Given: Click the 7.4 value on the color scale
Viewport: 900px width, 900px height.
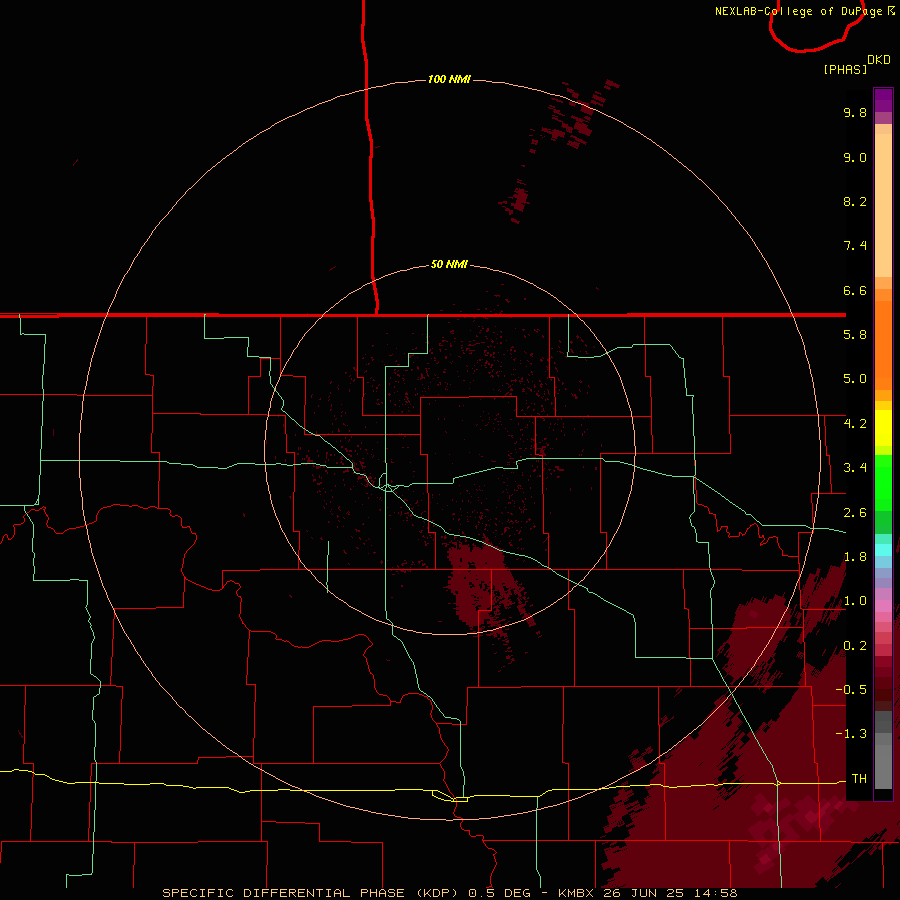Looking at the screenshot, I should [x=855, y=246].
